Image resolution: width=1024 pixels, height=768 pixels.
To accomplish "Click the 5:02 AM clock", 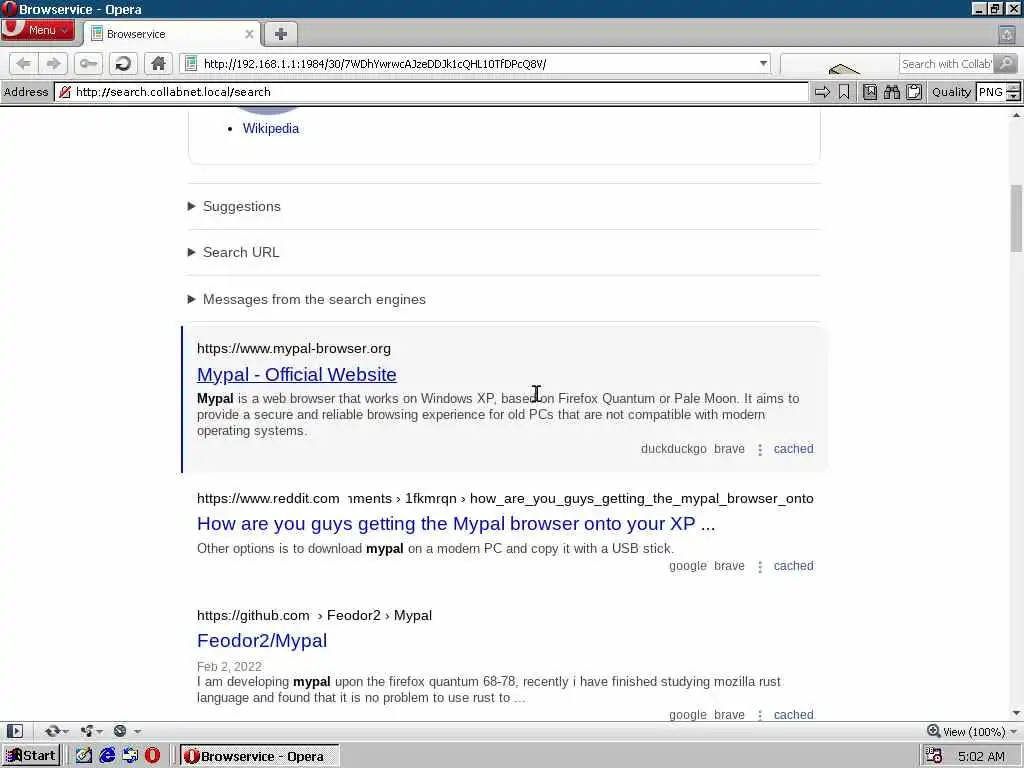I will (x=981, y=756).
